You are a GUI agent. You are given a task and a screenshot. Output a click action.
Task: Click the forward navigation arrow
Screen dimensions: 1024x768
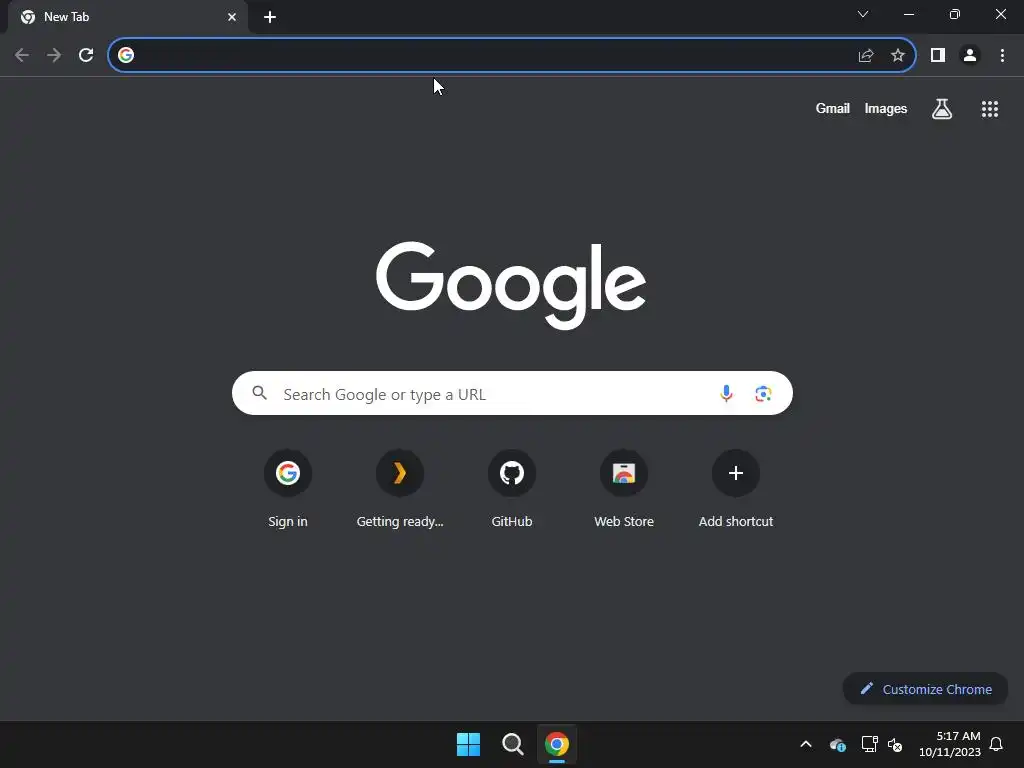[54, 56]
